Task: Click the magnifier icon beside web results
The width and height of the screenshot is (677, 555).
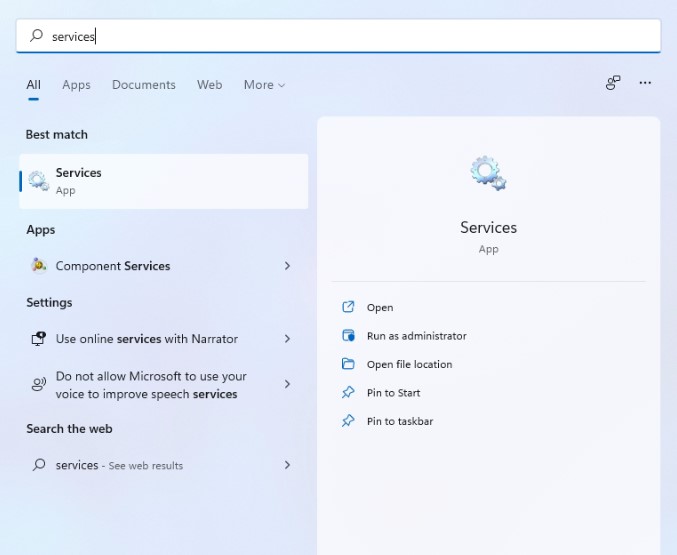Action: point(39,465)
